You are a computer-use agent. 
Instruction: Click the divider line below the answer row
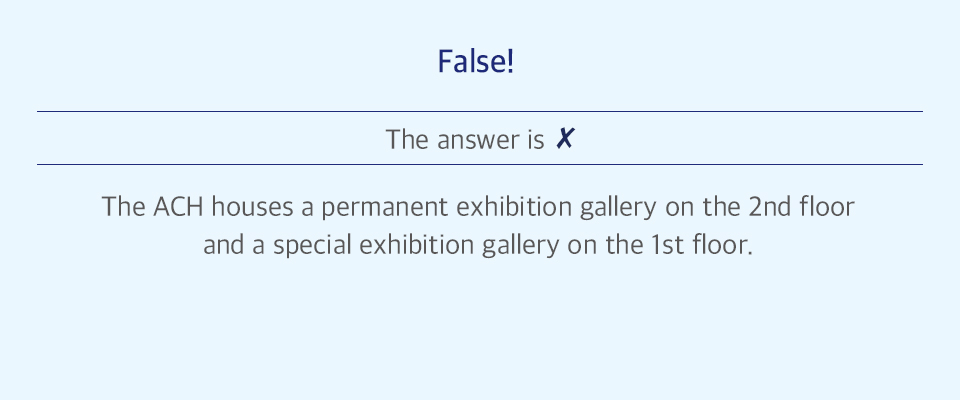point(479,164)
